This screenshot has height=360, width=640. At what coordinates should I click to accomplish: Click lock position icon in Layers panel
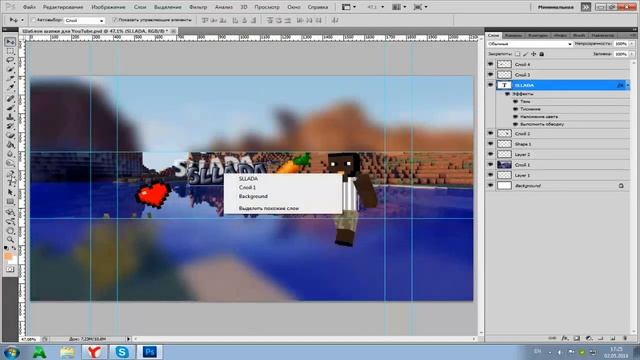pyautogui.click(x=533, y=54)
